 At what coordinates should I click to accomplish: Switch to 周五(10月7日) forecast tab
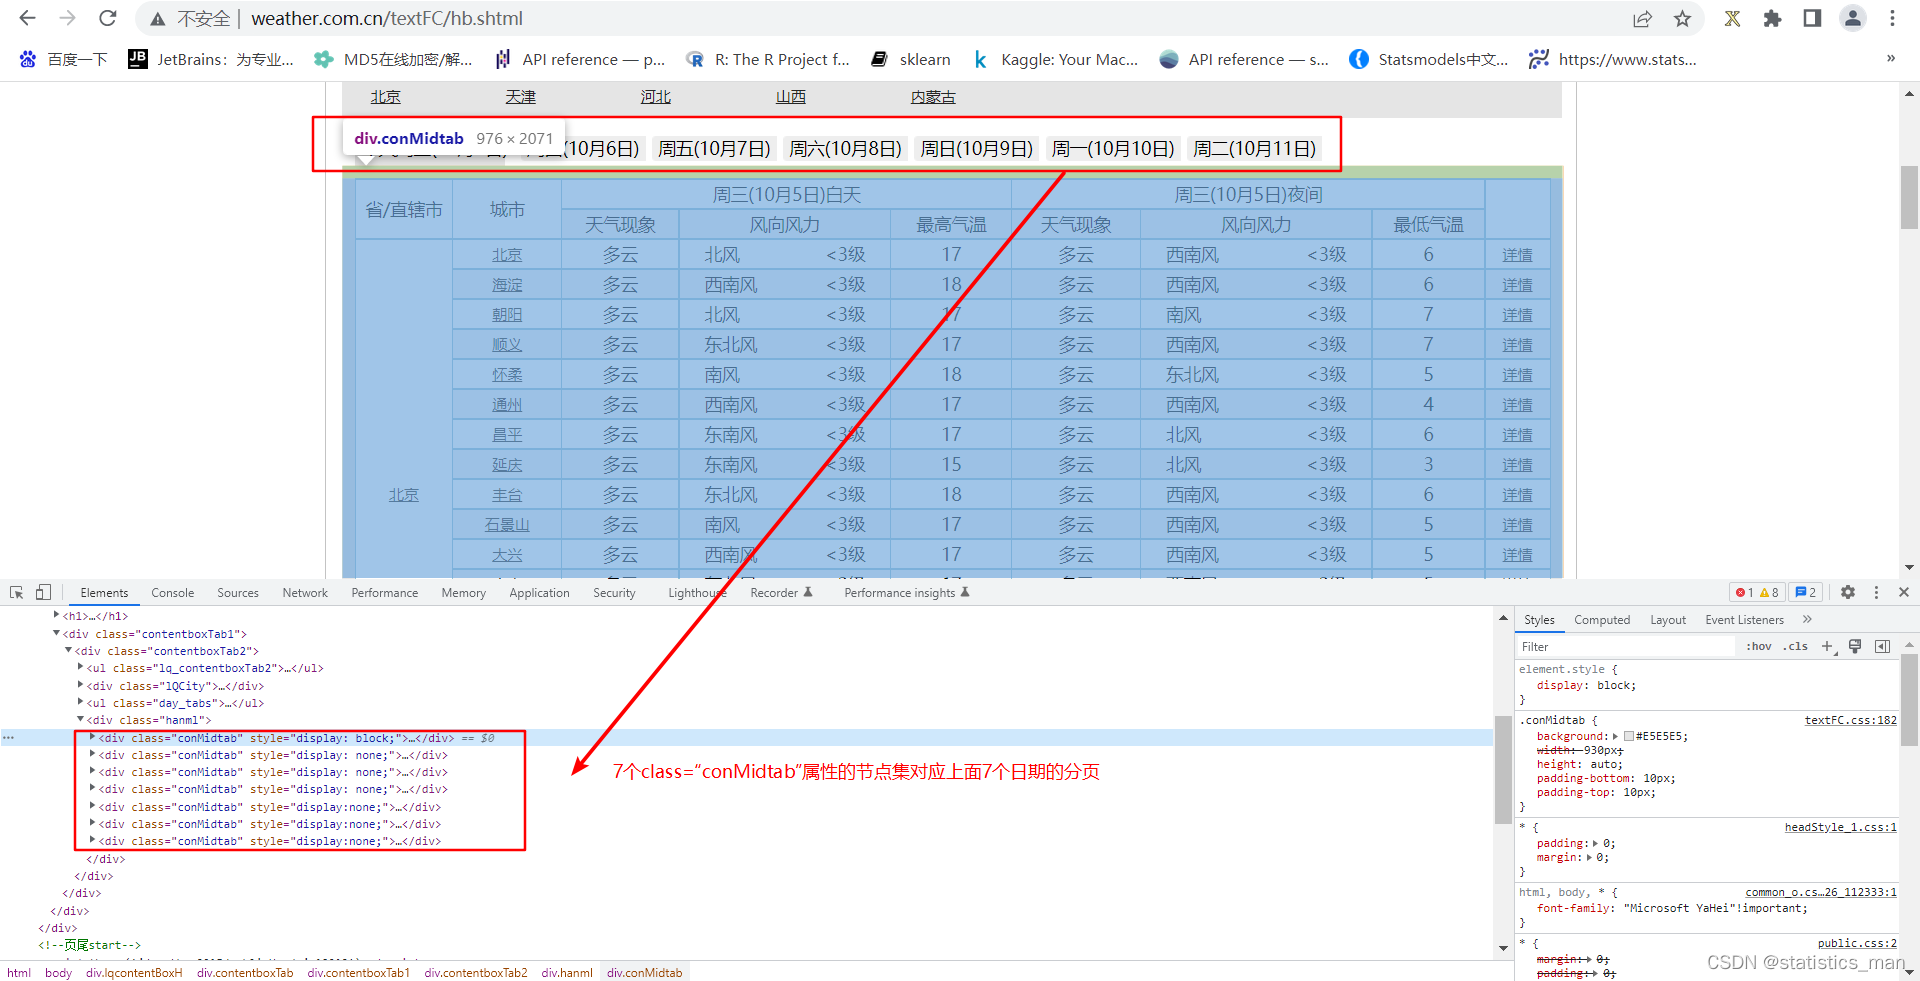click(714, 149)
